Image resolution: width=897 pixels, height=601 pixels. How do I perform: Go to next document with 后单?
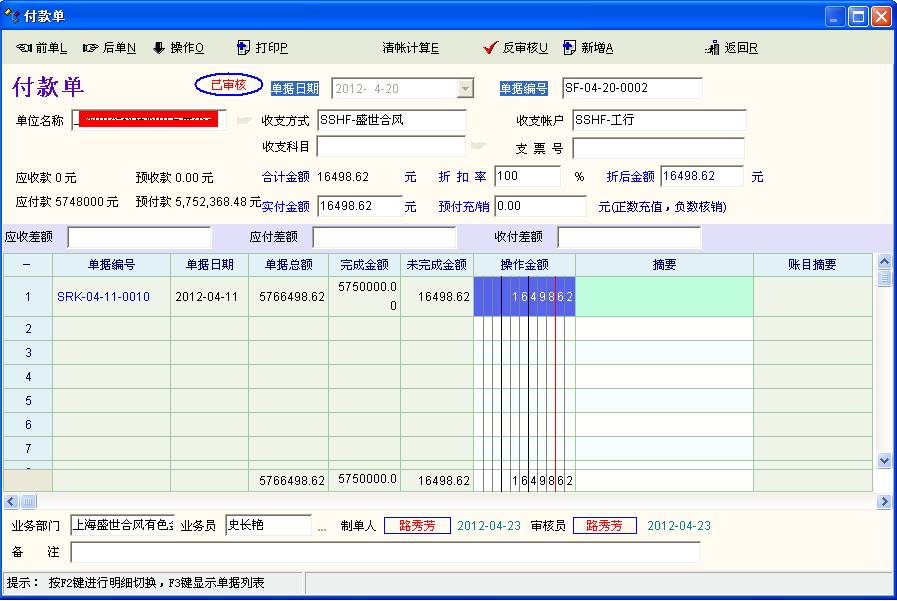(x=109, y=48)
